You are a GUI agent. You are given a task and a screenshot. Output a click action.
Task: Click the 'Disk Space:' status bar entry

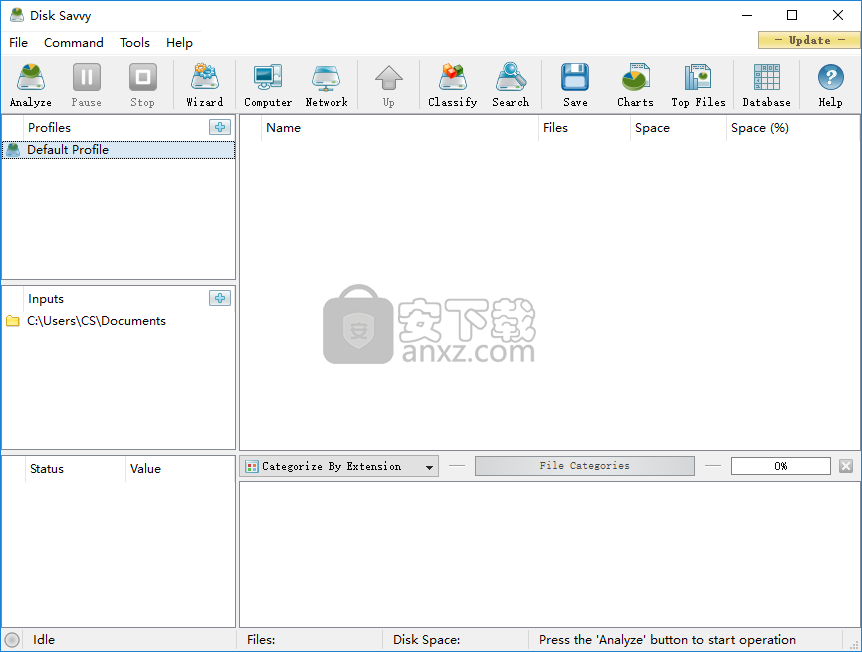(x=427, y=640)
